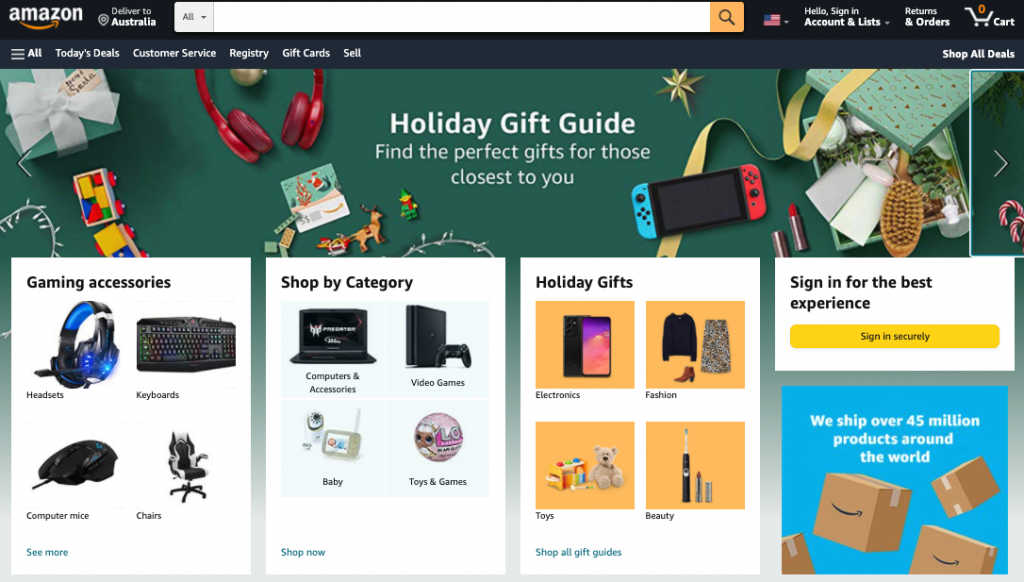Follow the Shop all gift guides link
The image size is (1024, 582).
click(x=578, y=552)
